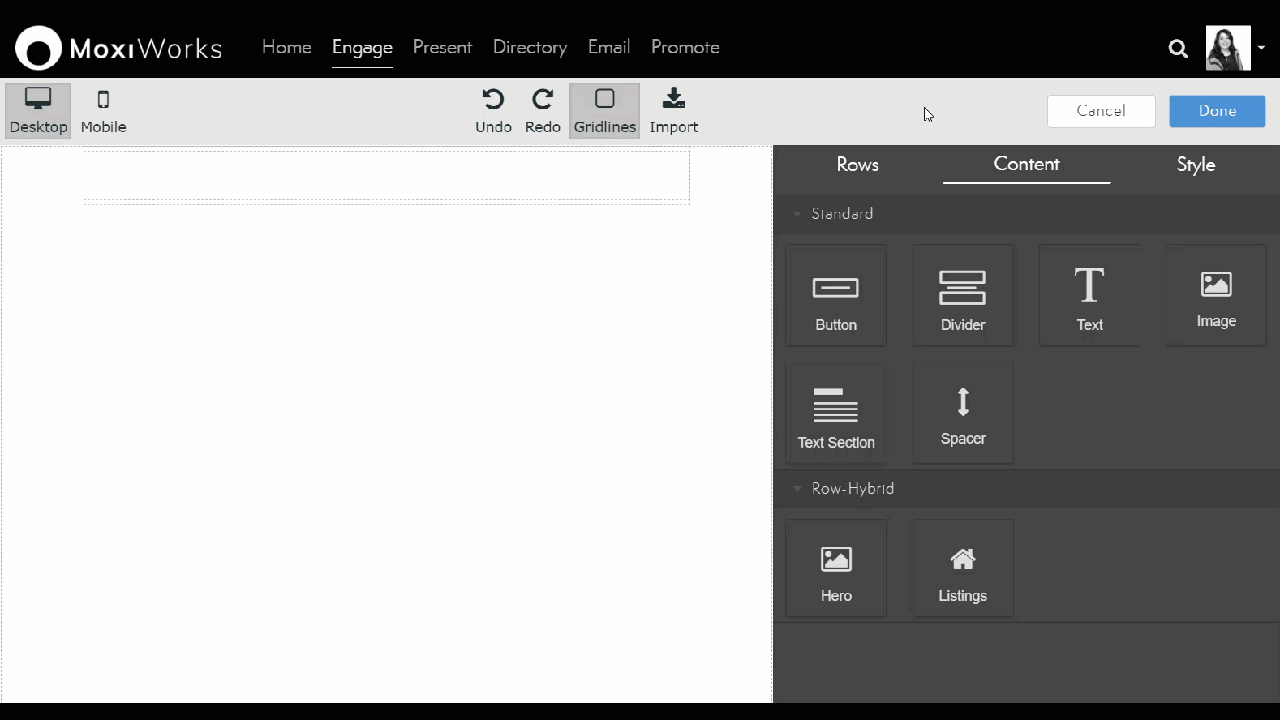Select the Button content block
1280x720 pixels.
tap(836, 296)
